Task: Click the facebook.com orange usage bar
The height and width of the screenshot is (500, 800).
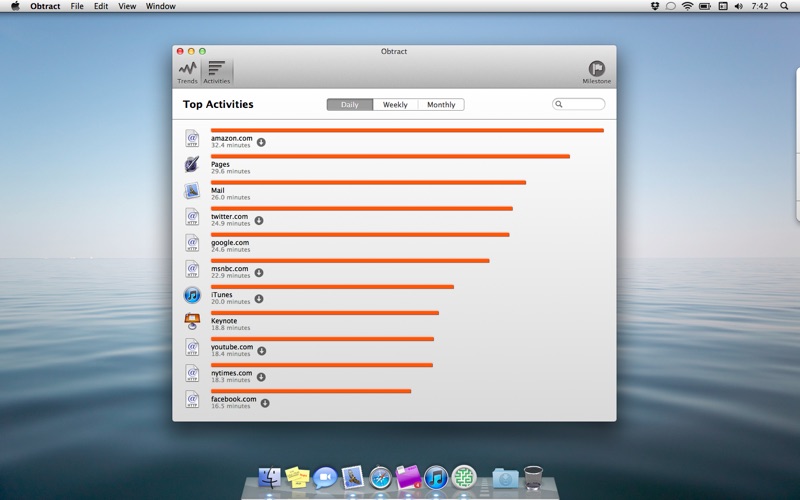Action: 311,391
